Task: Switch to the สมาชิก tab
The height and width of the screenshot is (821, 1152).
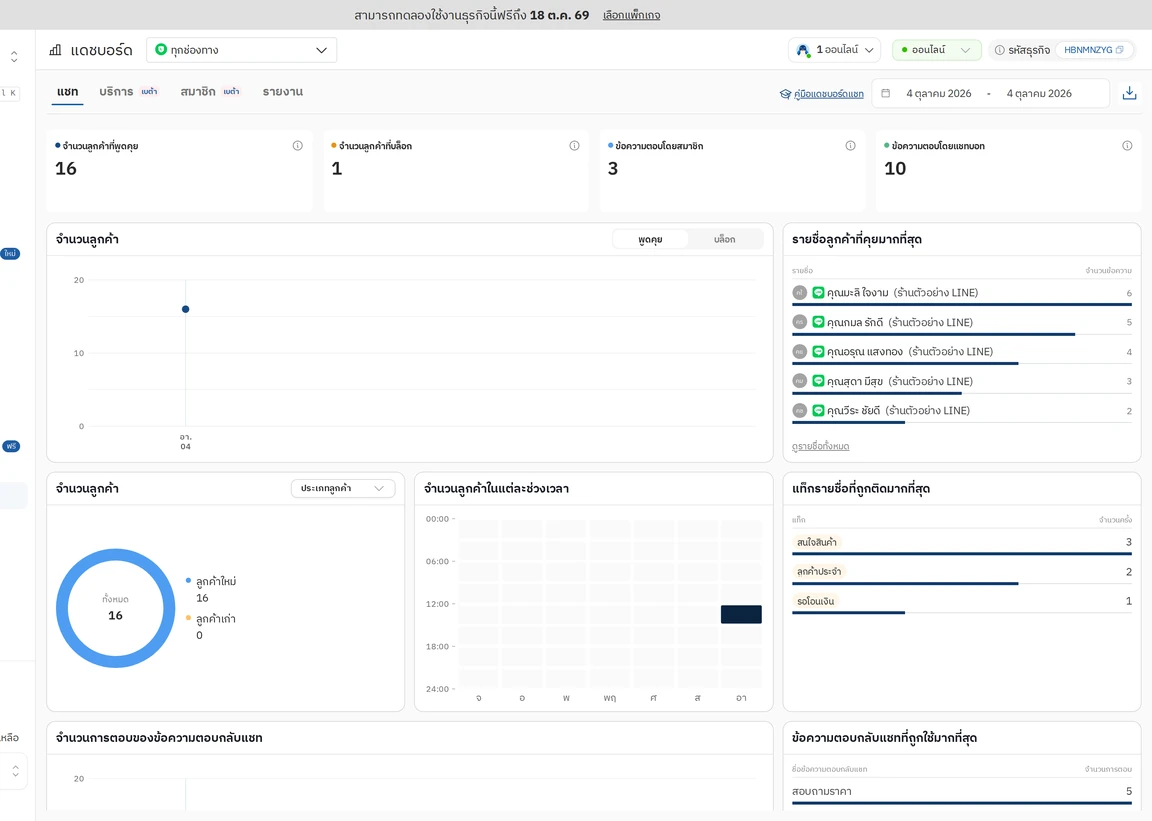Action: 210,92
